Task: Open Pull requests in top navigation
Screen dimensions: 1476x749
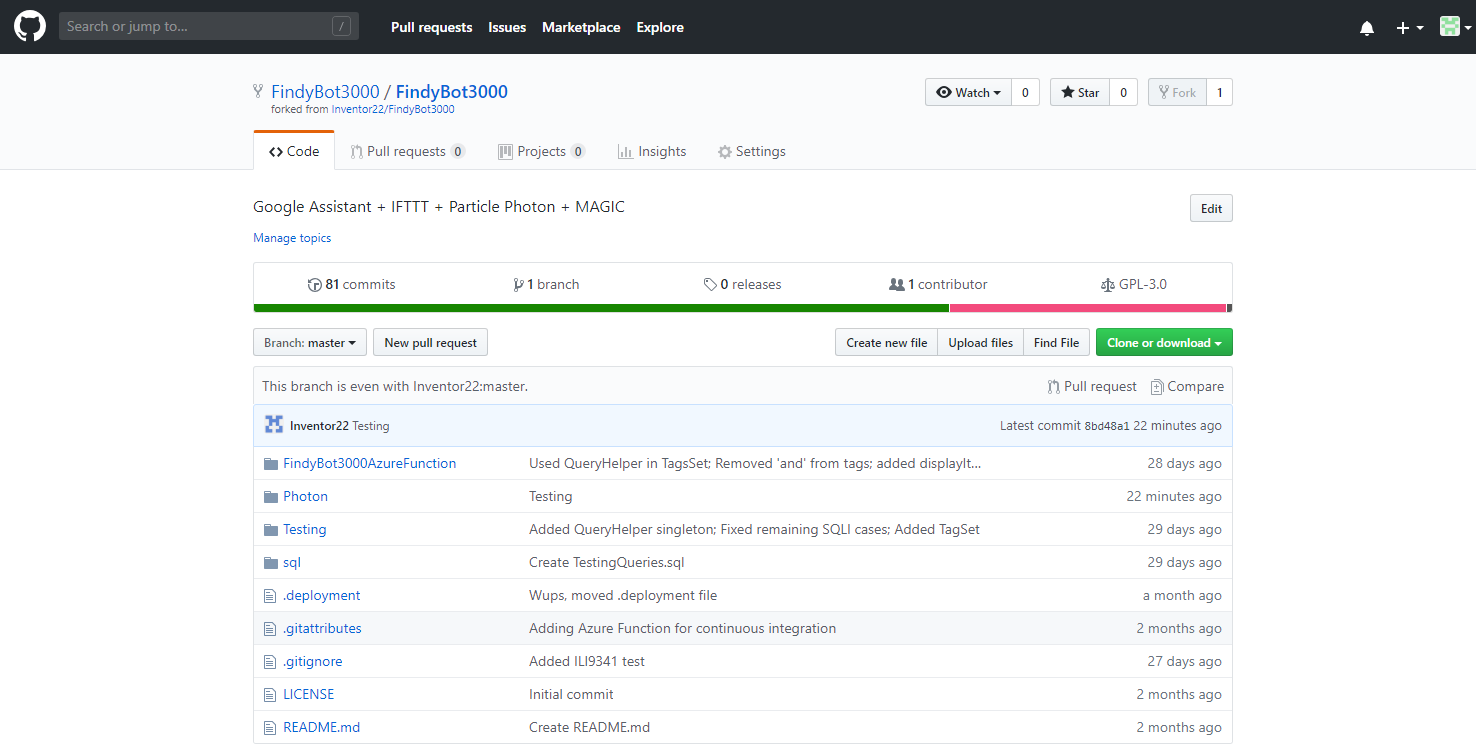Action: click(x=431, y=27)
